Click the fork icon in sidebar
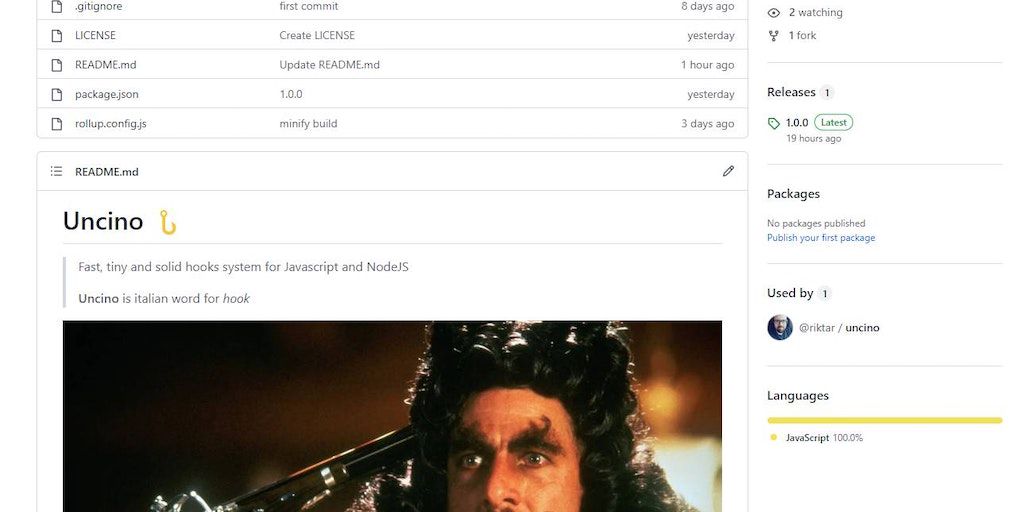Screen dimensions: 1024x512 pos(774,35)
